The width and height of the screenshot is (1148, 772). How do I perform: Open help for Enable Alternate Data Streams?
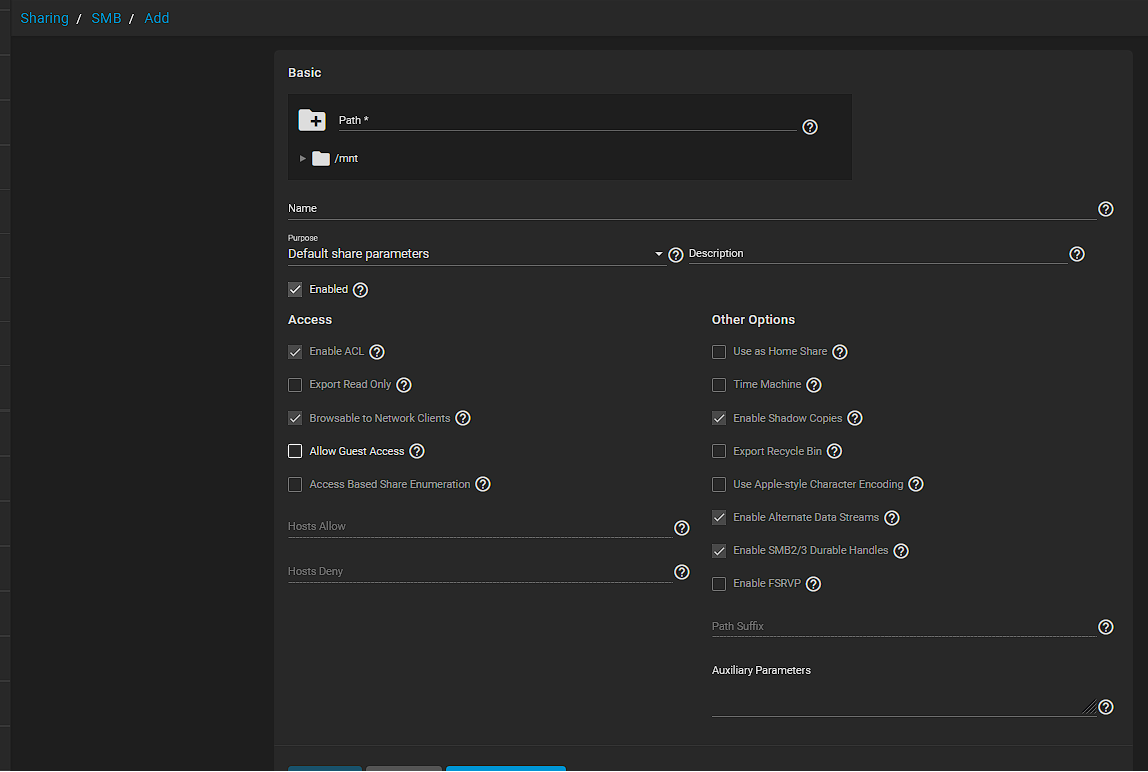coord(891,518)
